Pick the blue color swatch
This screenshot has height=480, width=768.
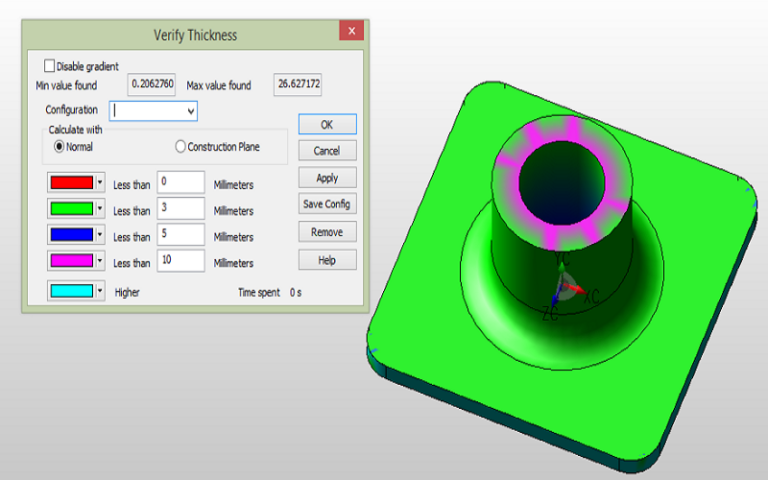pos(72,234)
